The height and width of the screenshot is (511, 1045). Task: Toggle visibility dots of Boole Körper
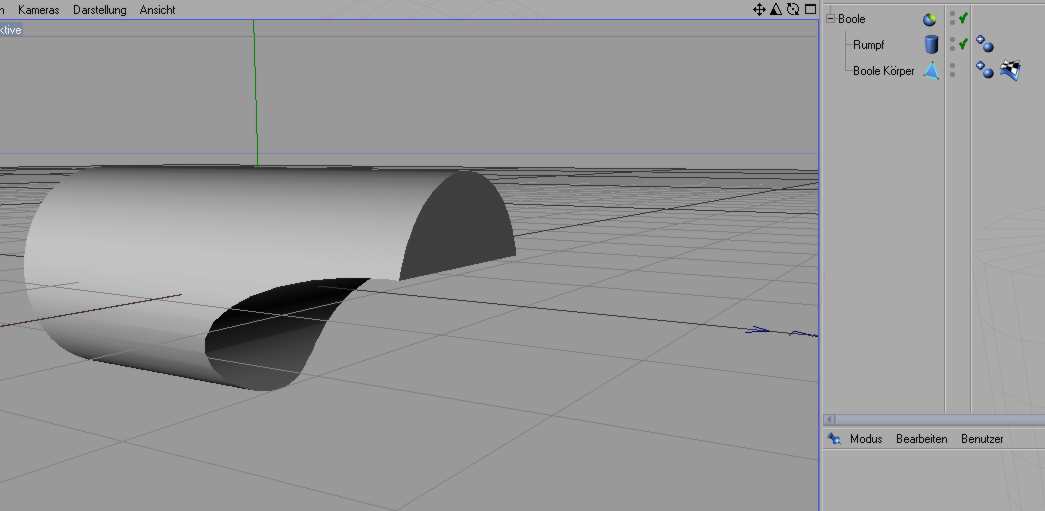coord(952,70)
